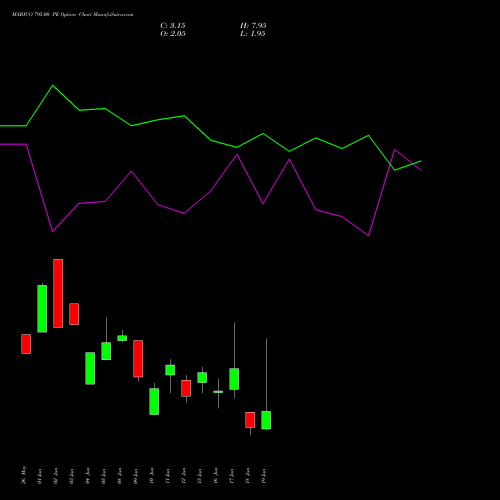Click the green line's highest peak
The width and height of the screenshot is (500, 500).
point(53,86)
